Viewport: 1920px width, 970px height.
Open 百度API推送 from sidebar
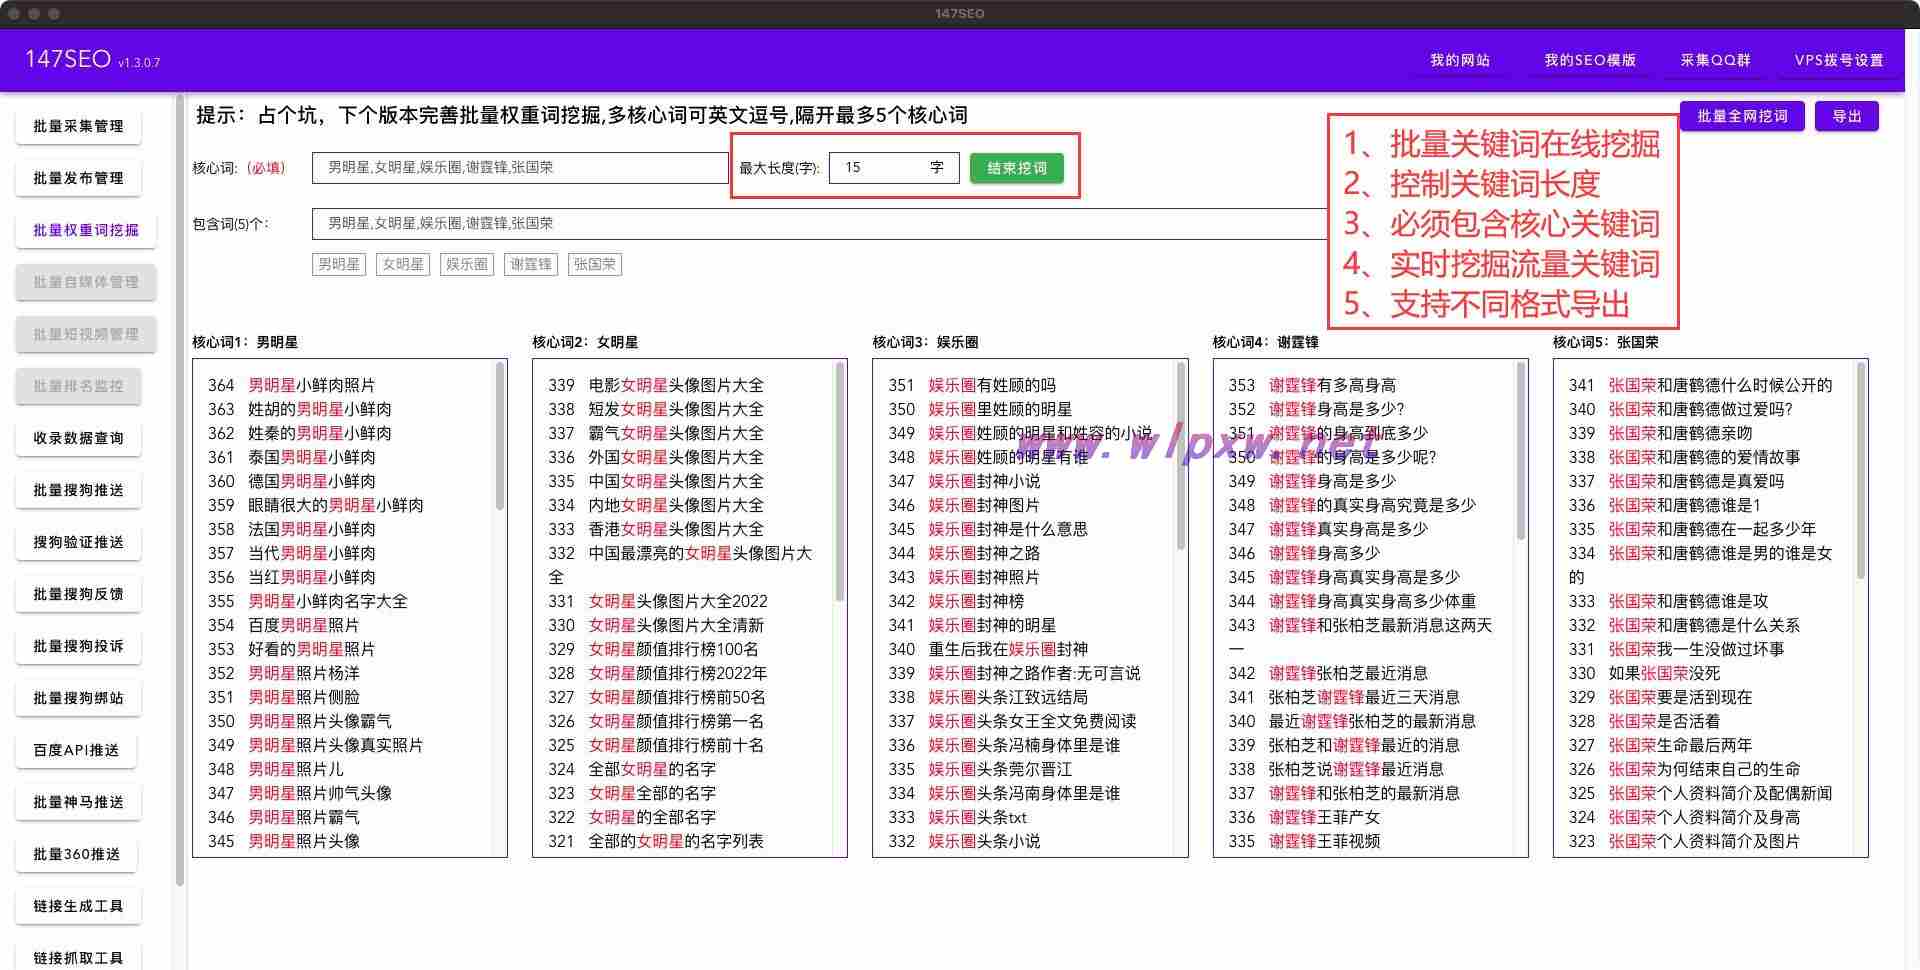pos(76,750)
